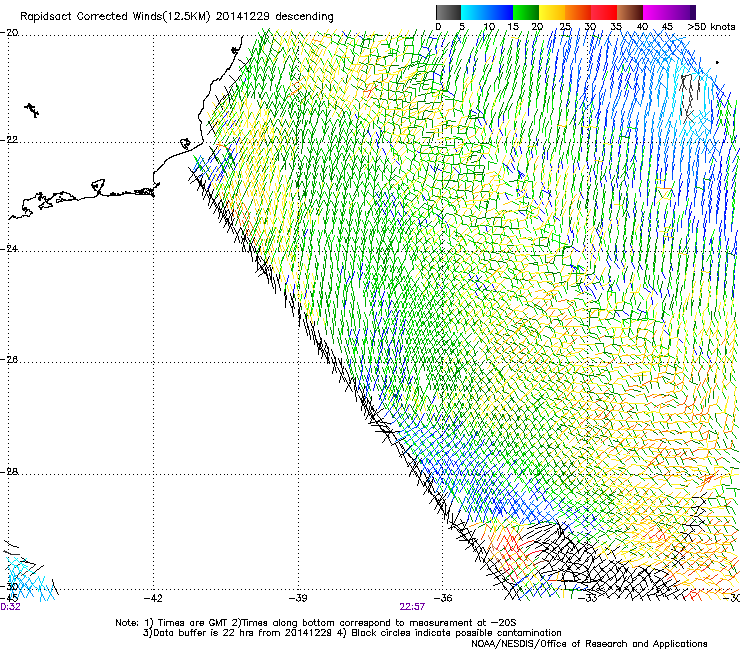
Task: Click the '35' label under the color bar
Action: pyautogui.click(x=616, y=27)
